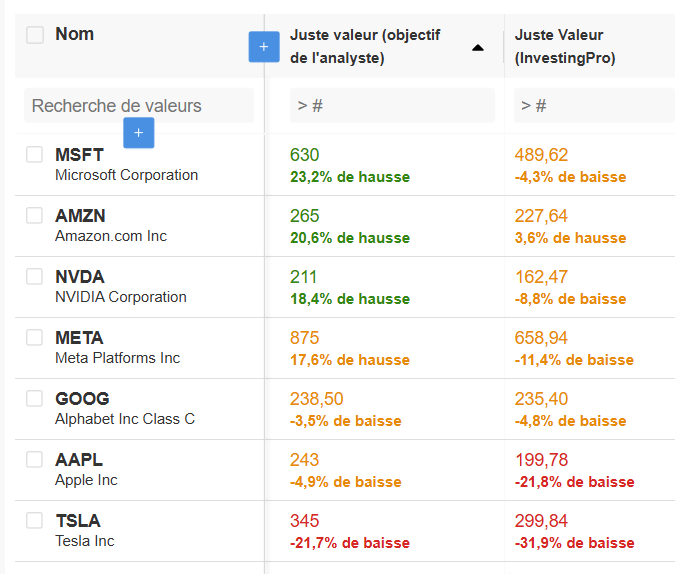
Task: Select the AAPL row checkbox
Action: coord(35,459)
